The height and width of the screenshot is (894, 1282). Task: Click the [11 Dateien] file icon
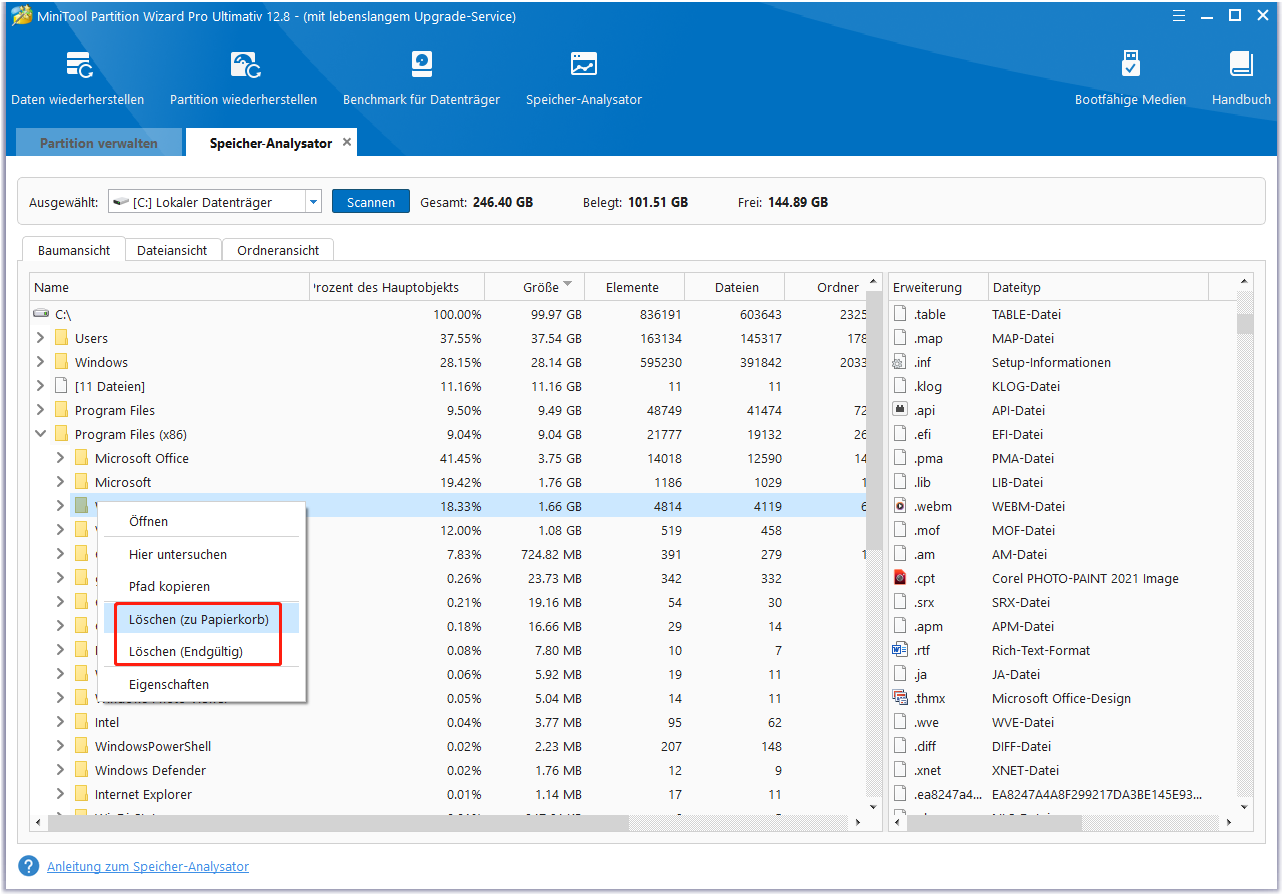[62, 386]
